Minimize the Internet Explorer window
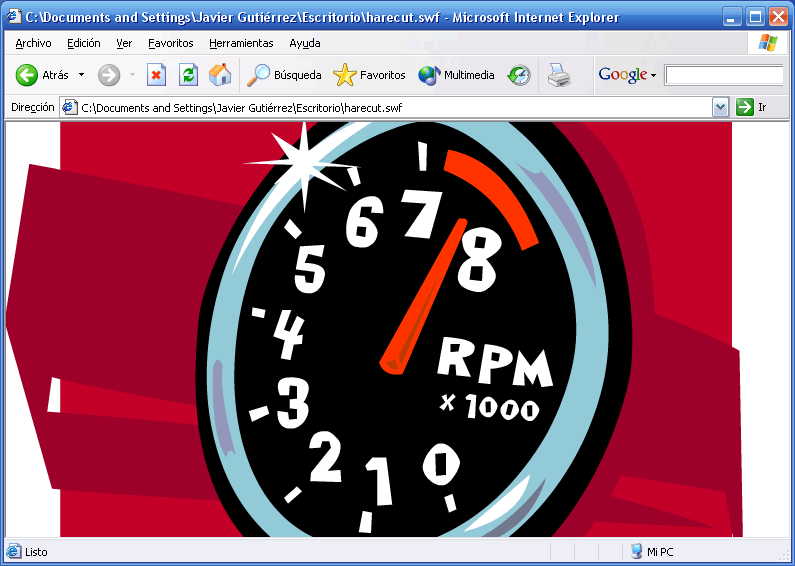Viewport: 795px width, 566px height. 731,18
